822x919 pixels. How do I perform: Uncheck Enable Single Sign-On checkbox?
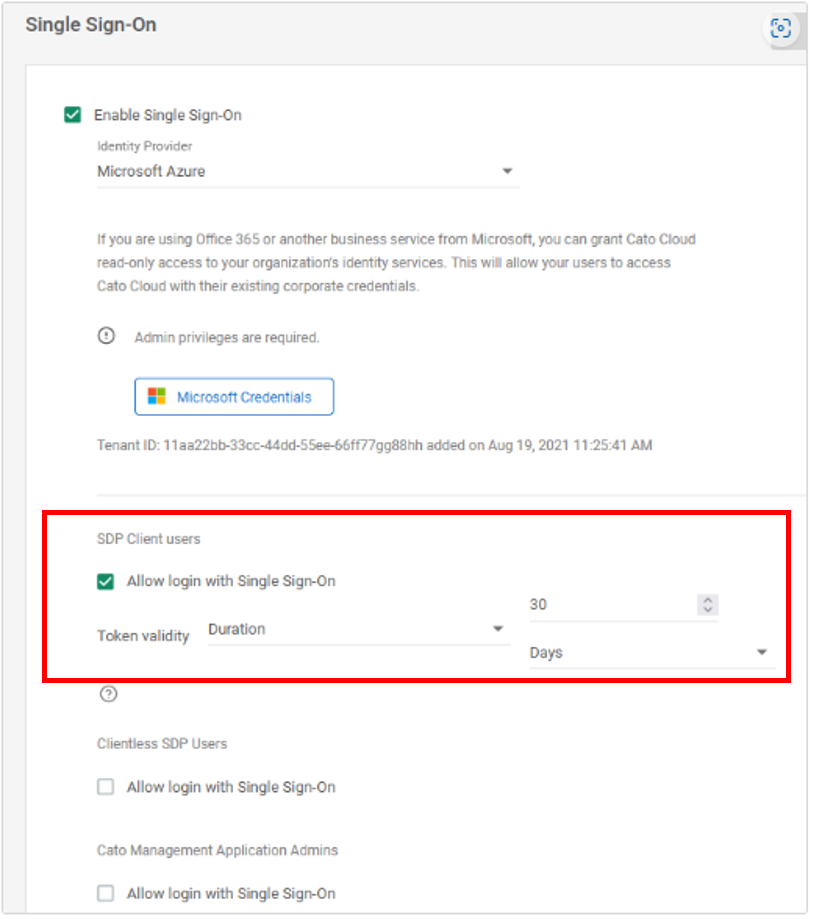tap(73, 114)
